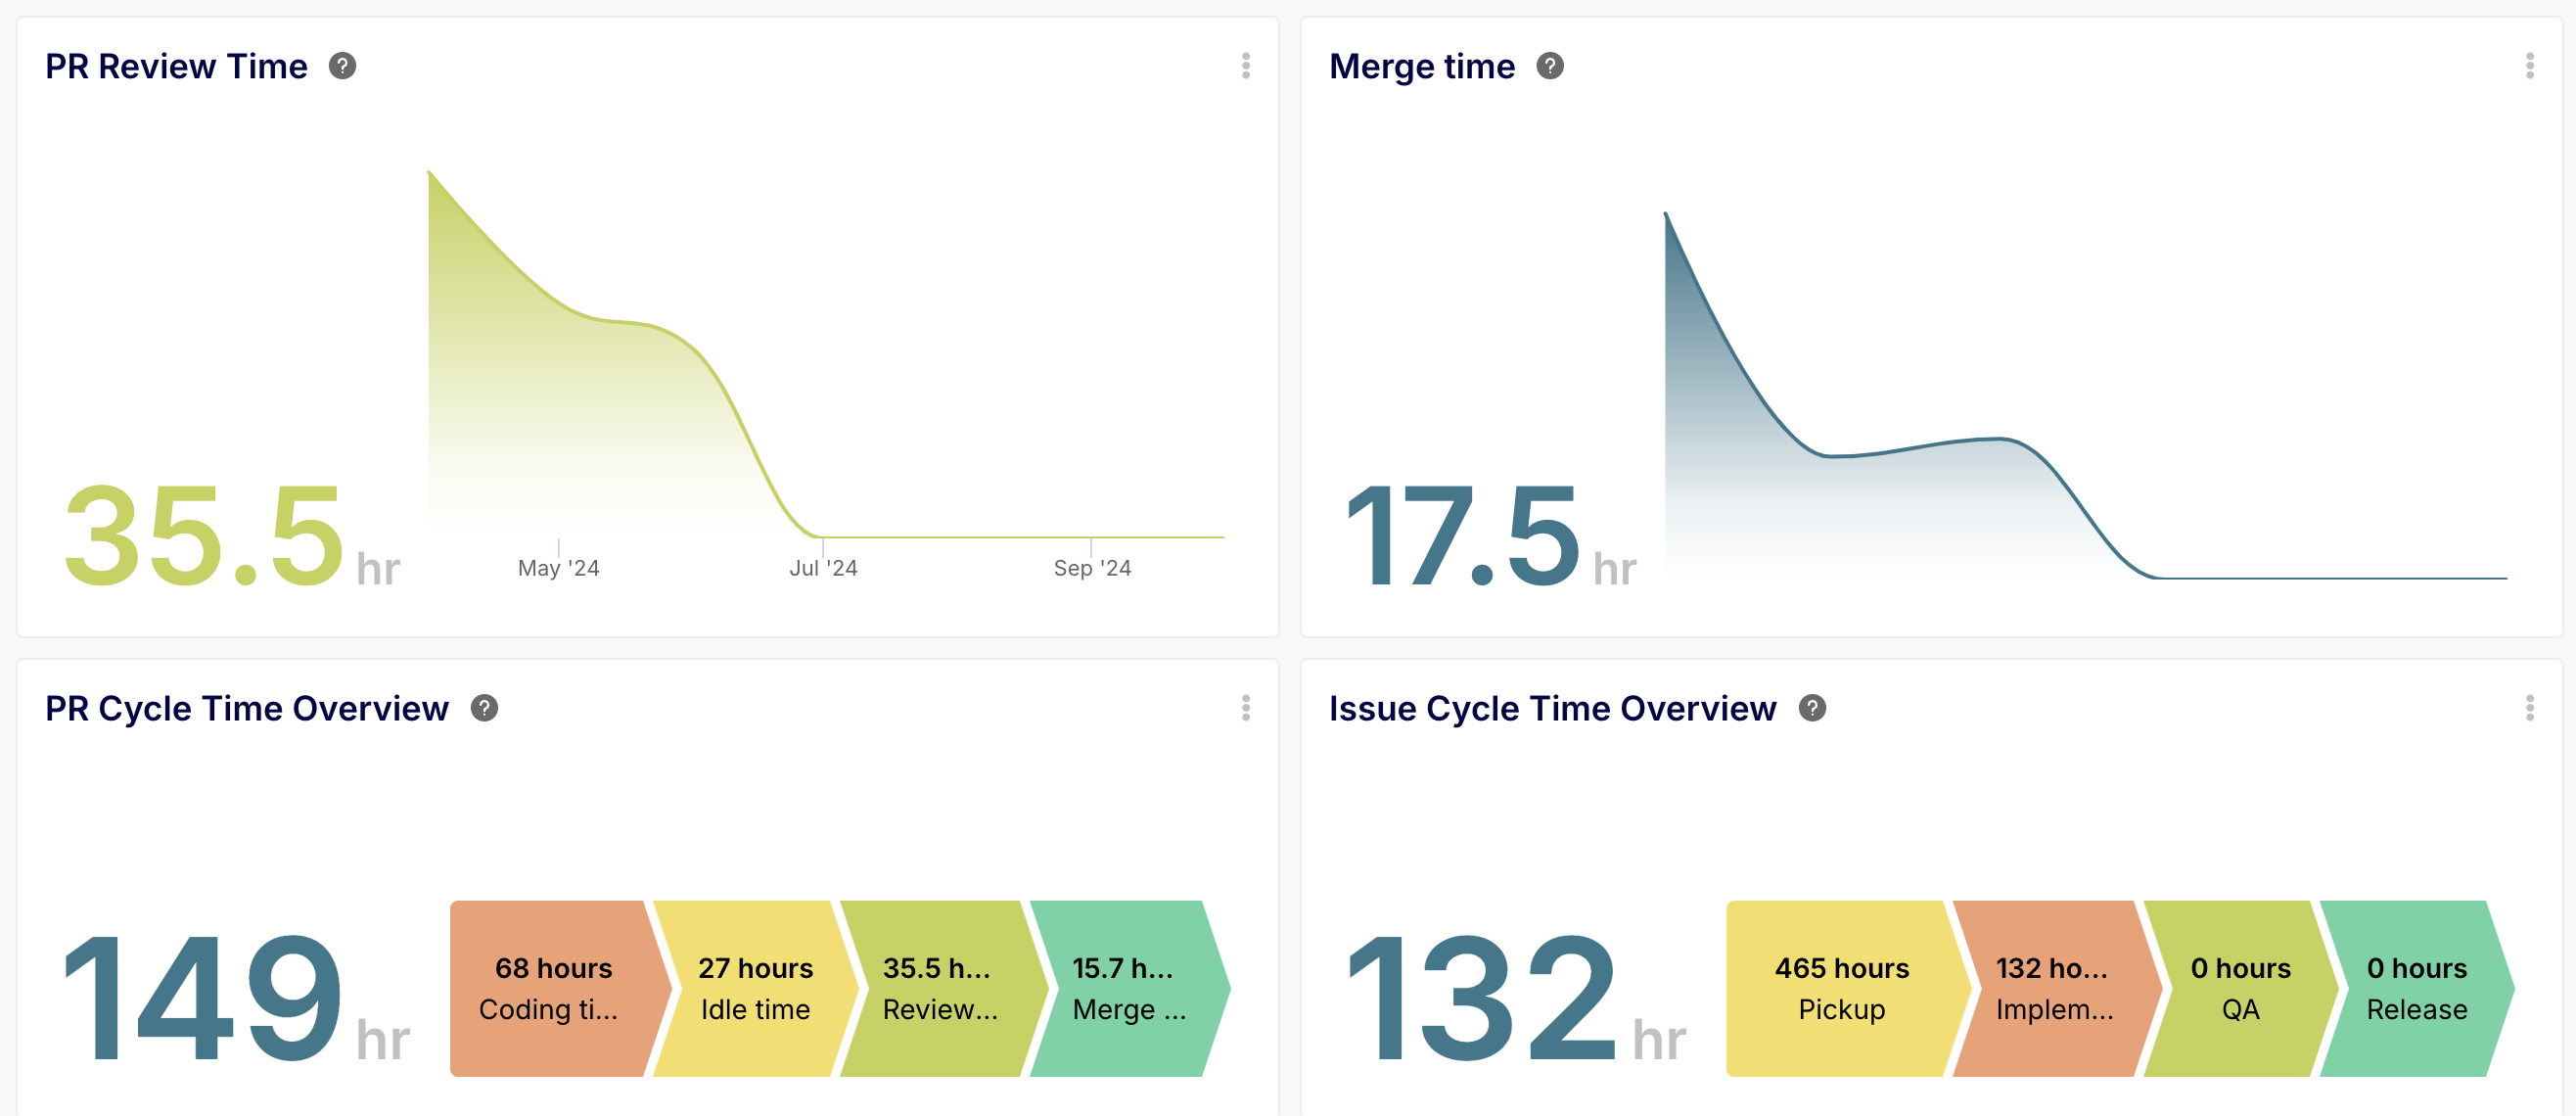Select the 68 hours Coding time segment

click(552, 988)
